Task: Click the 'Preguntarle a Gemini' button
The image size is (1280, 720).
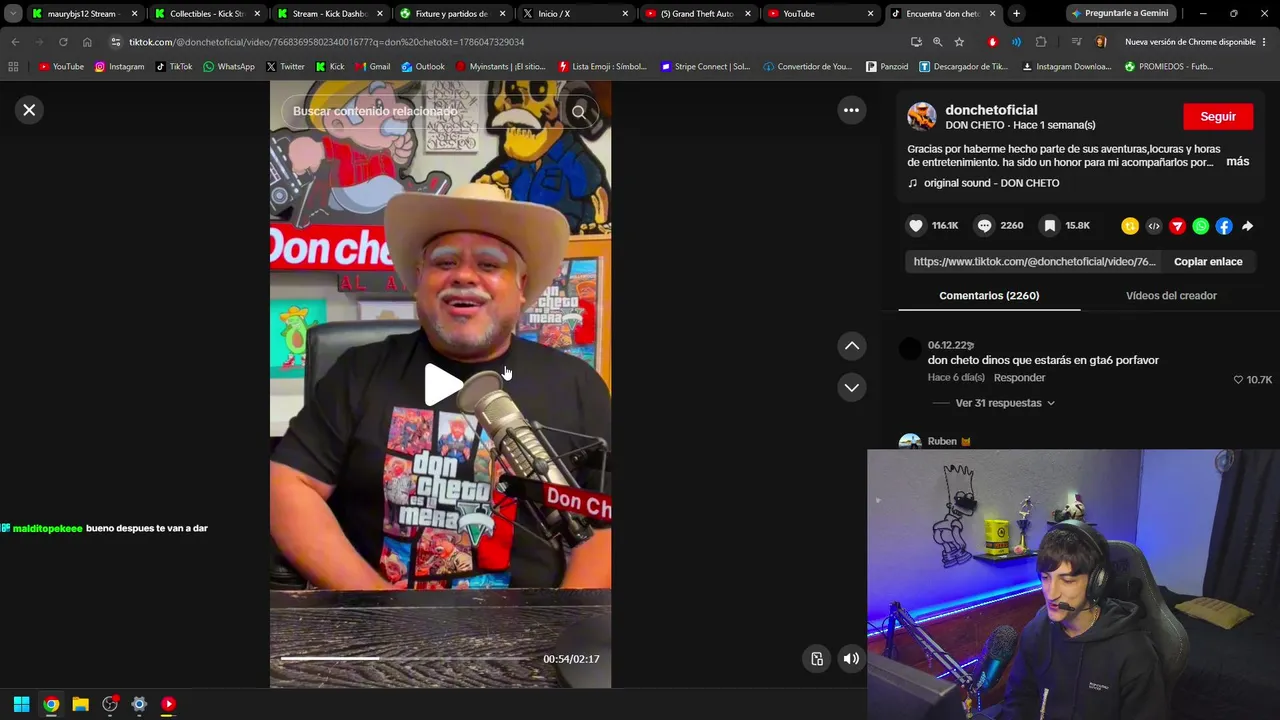Action: [x=1119, y=14]
